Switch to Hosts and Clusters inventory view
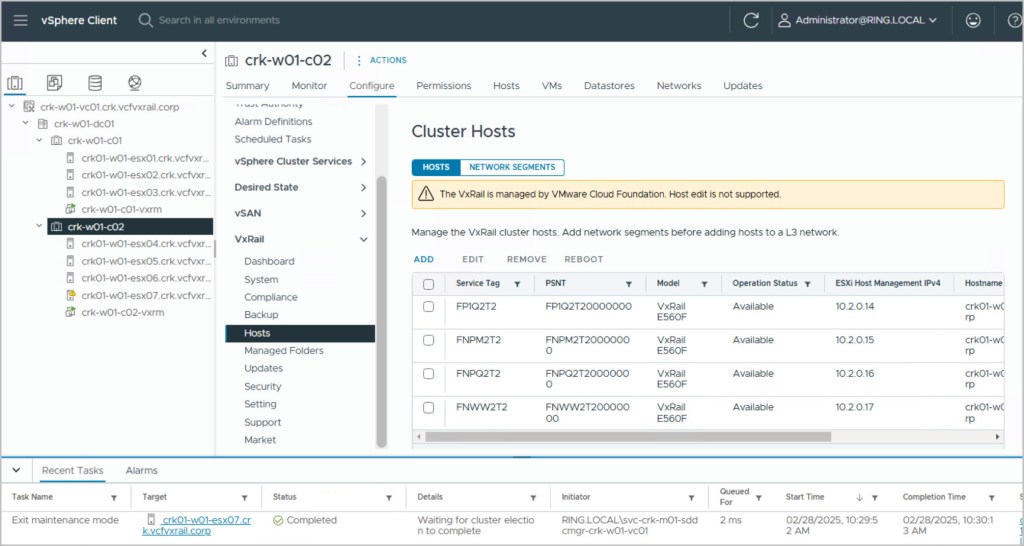 (x=16, y=83)
